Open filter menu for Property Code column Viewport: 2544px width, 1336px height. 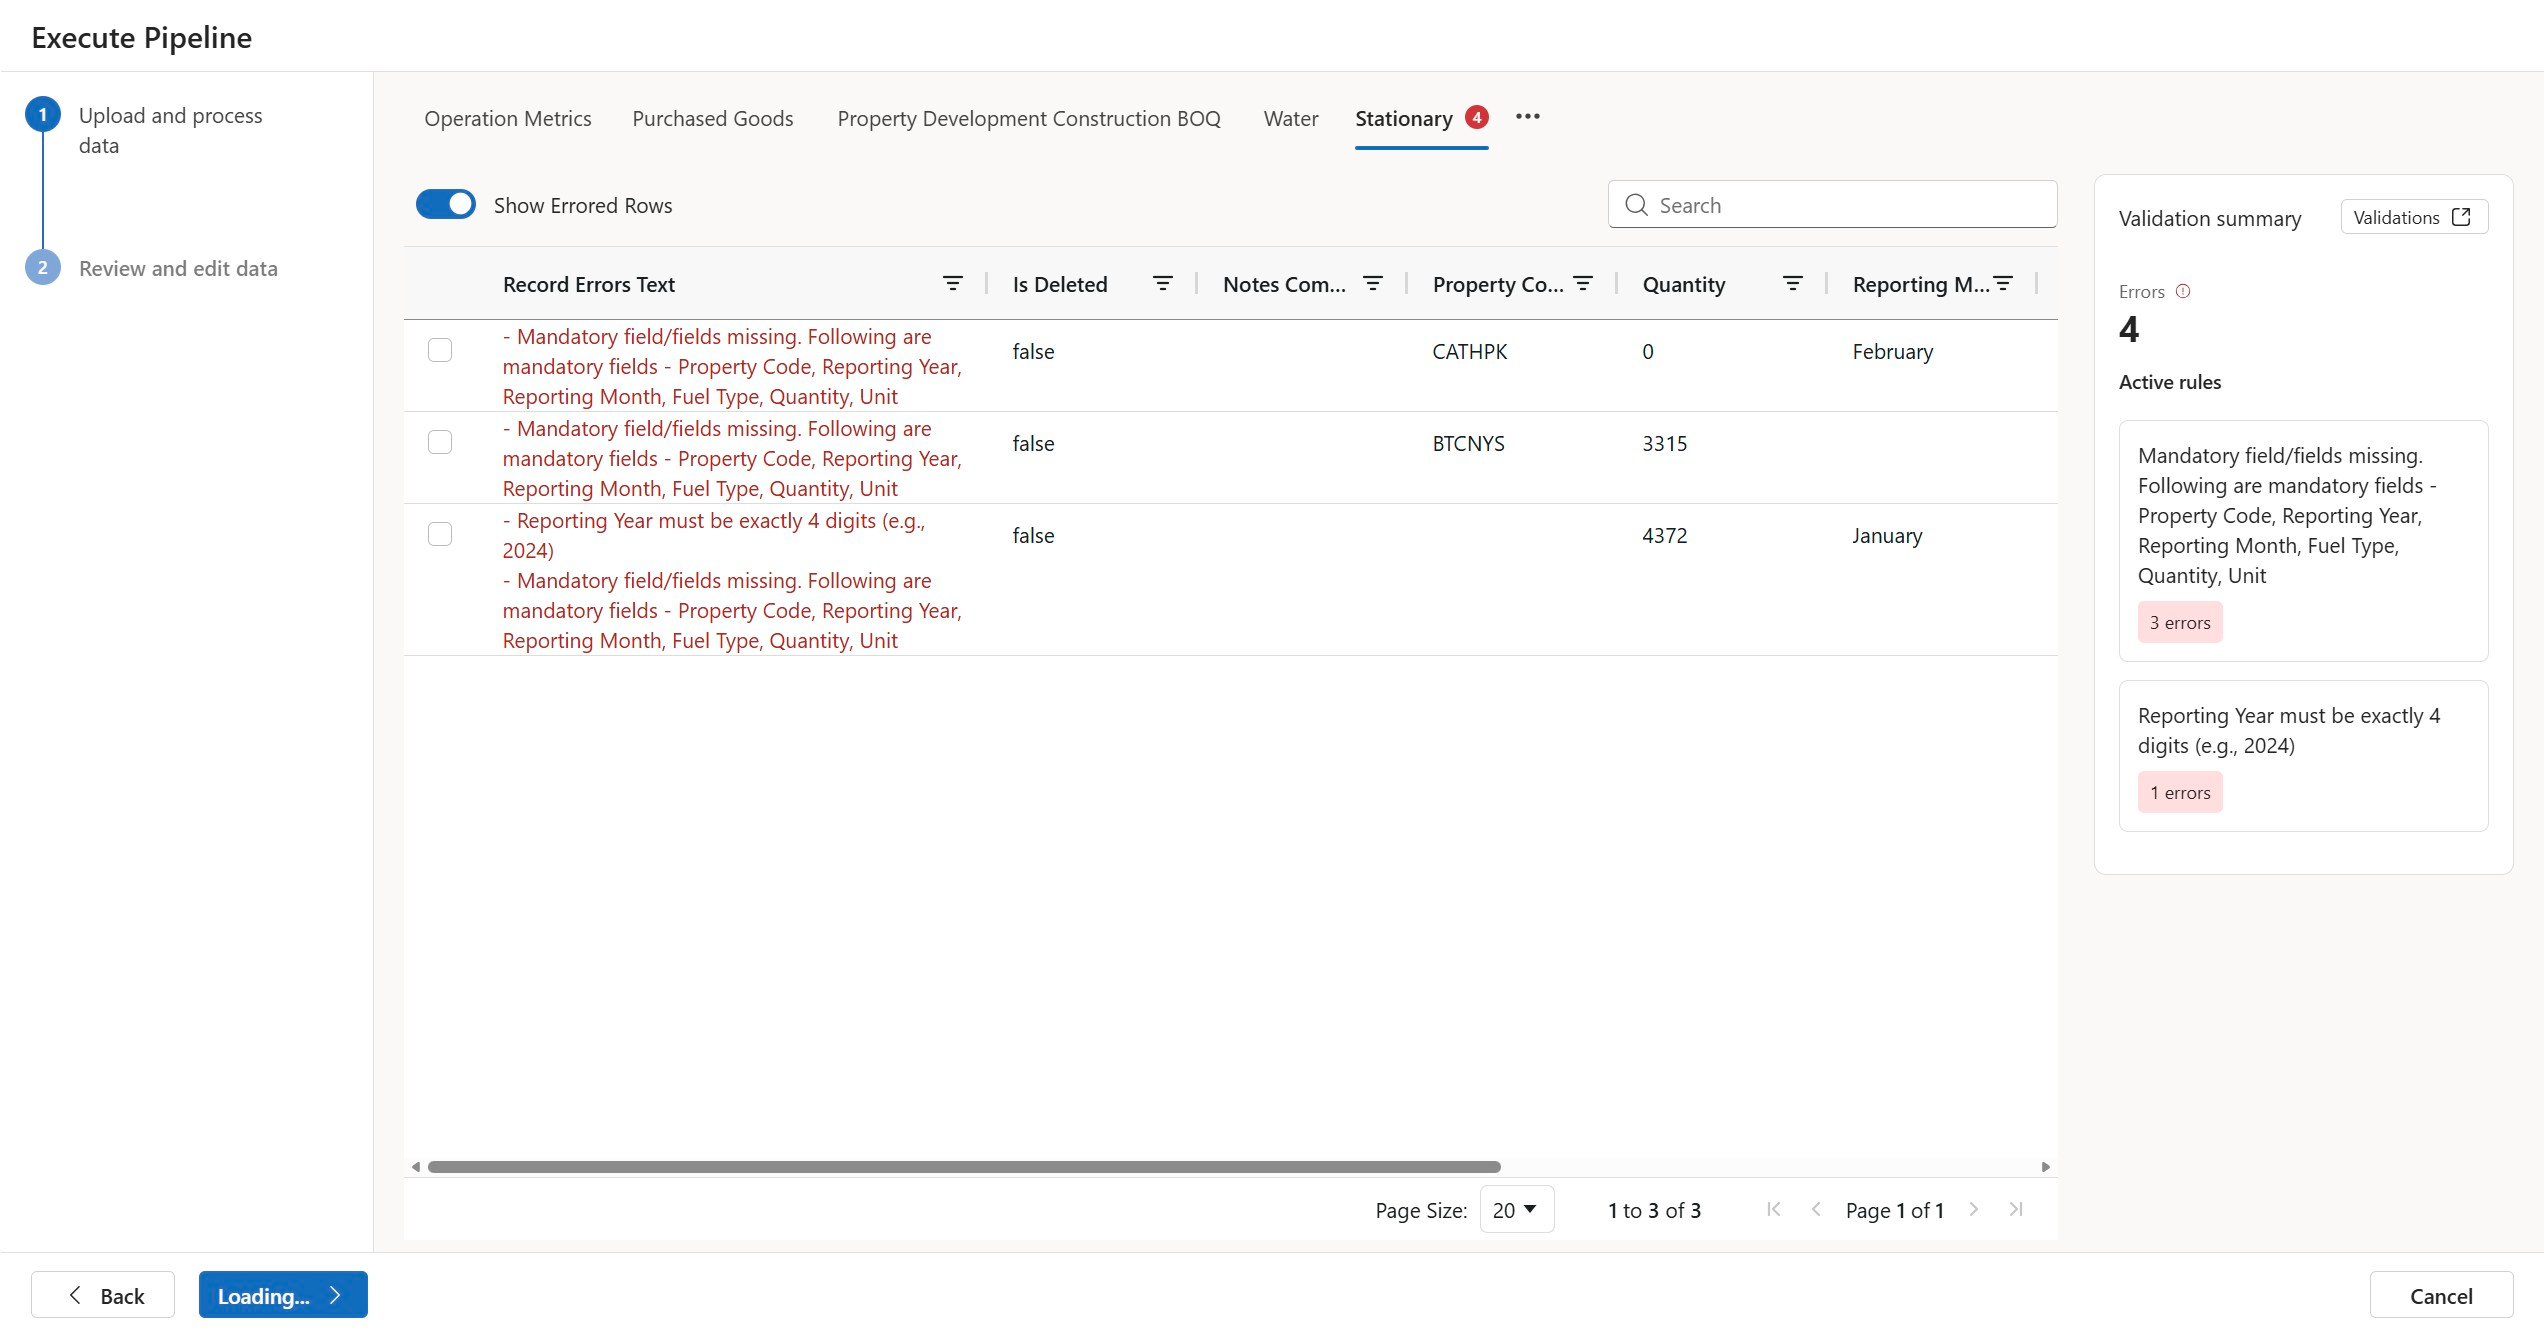click(x=1582, y=284)
